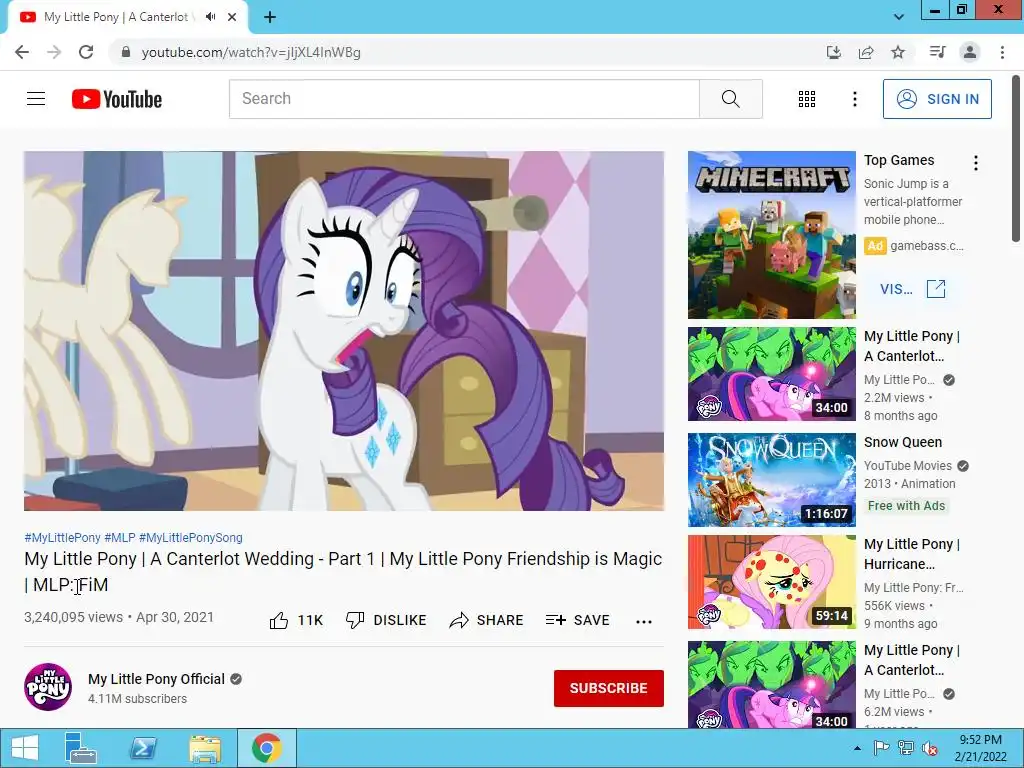
Task: Share the video
Action: point(487,620)
